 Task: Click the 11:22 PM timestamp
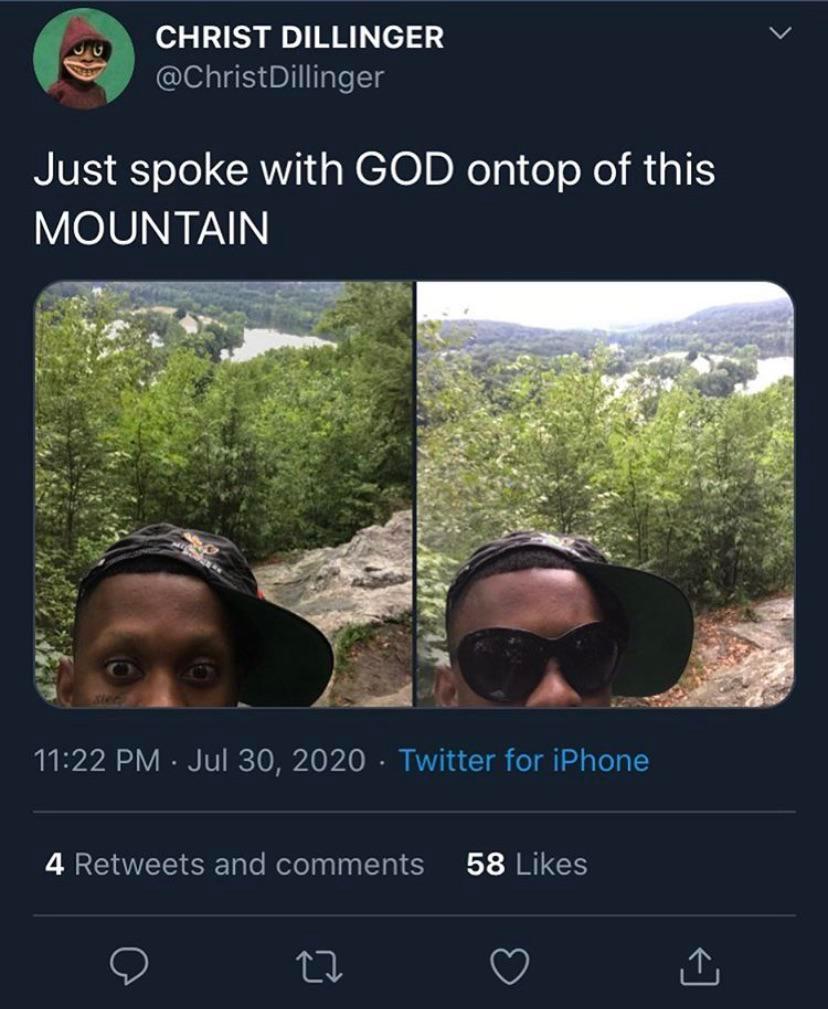tap(97, 761)
